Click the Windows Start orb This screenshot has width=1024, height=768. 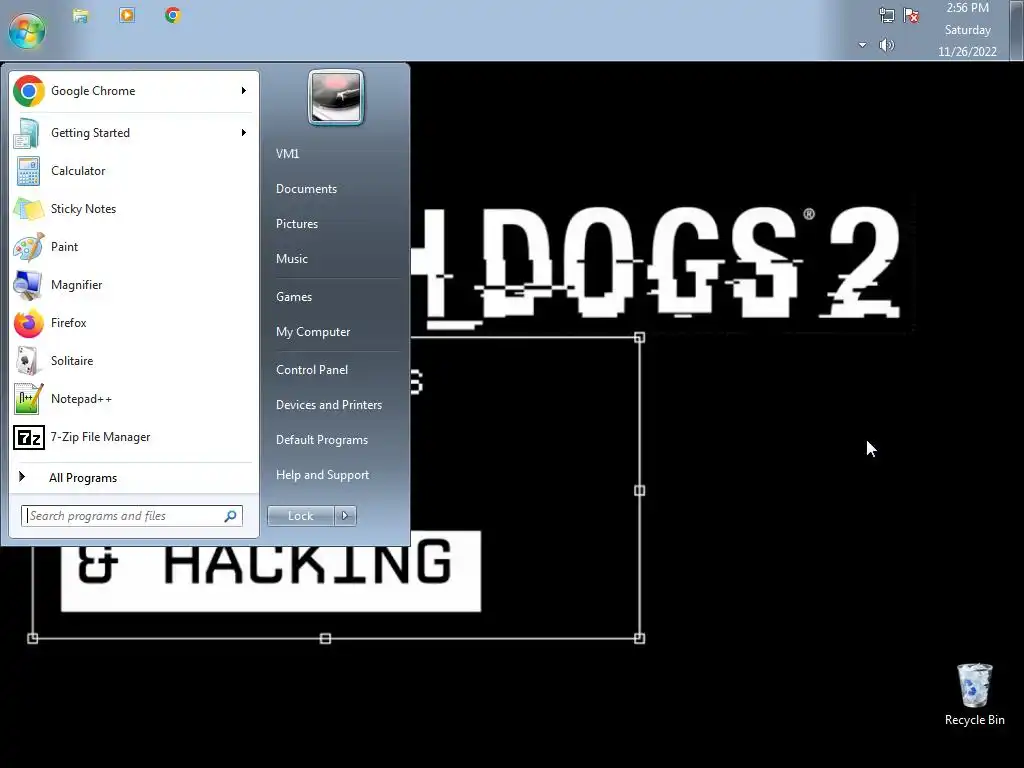pos(27,30)
